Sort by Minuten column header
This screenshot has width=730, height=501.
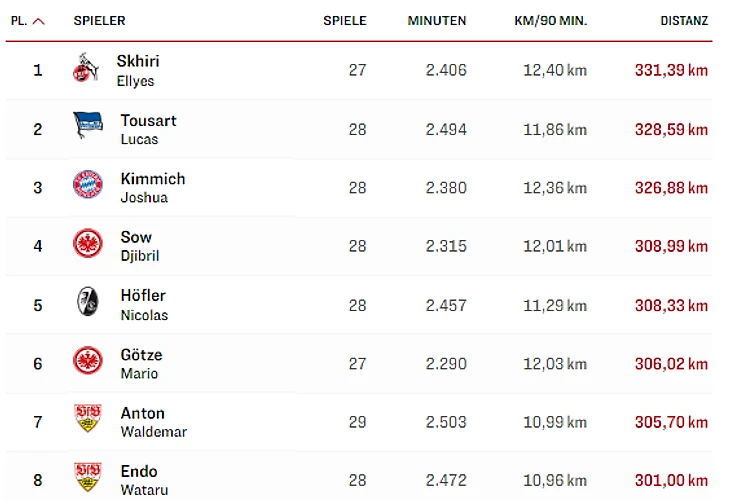437,21
